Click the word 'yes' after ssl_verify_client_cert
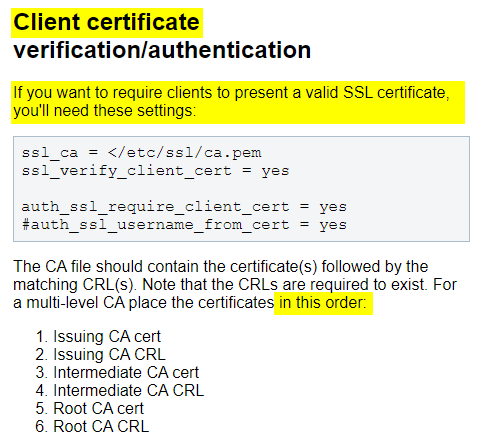The height and width of the screenshot is (447, 482). 275,171
